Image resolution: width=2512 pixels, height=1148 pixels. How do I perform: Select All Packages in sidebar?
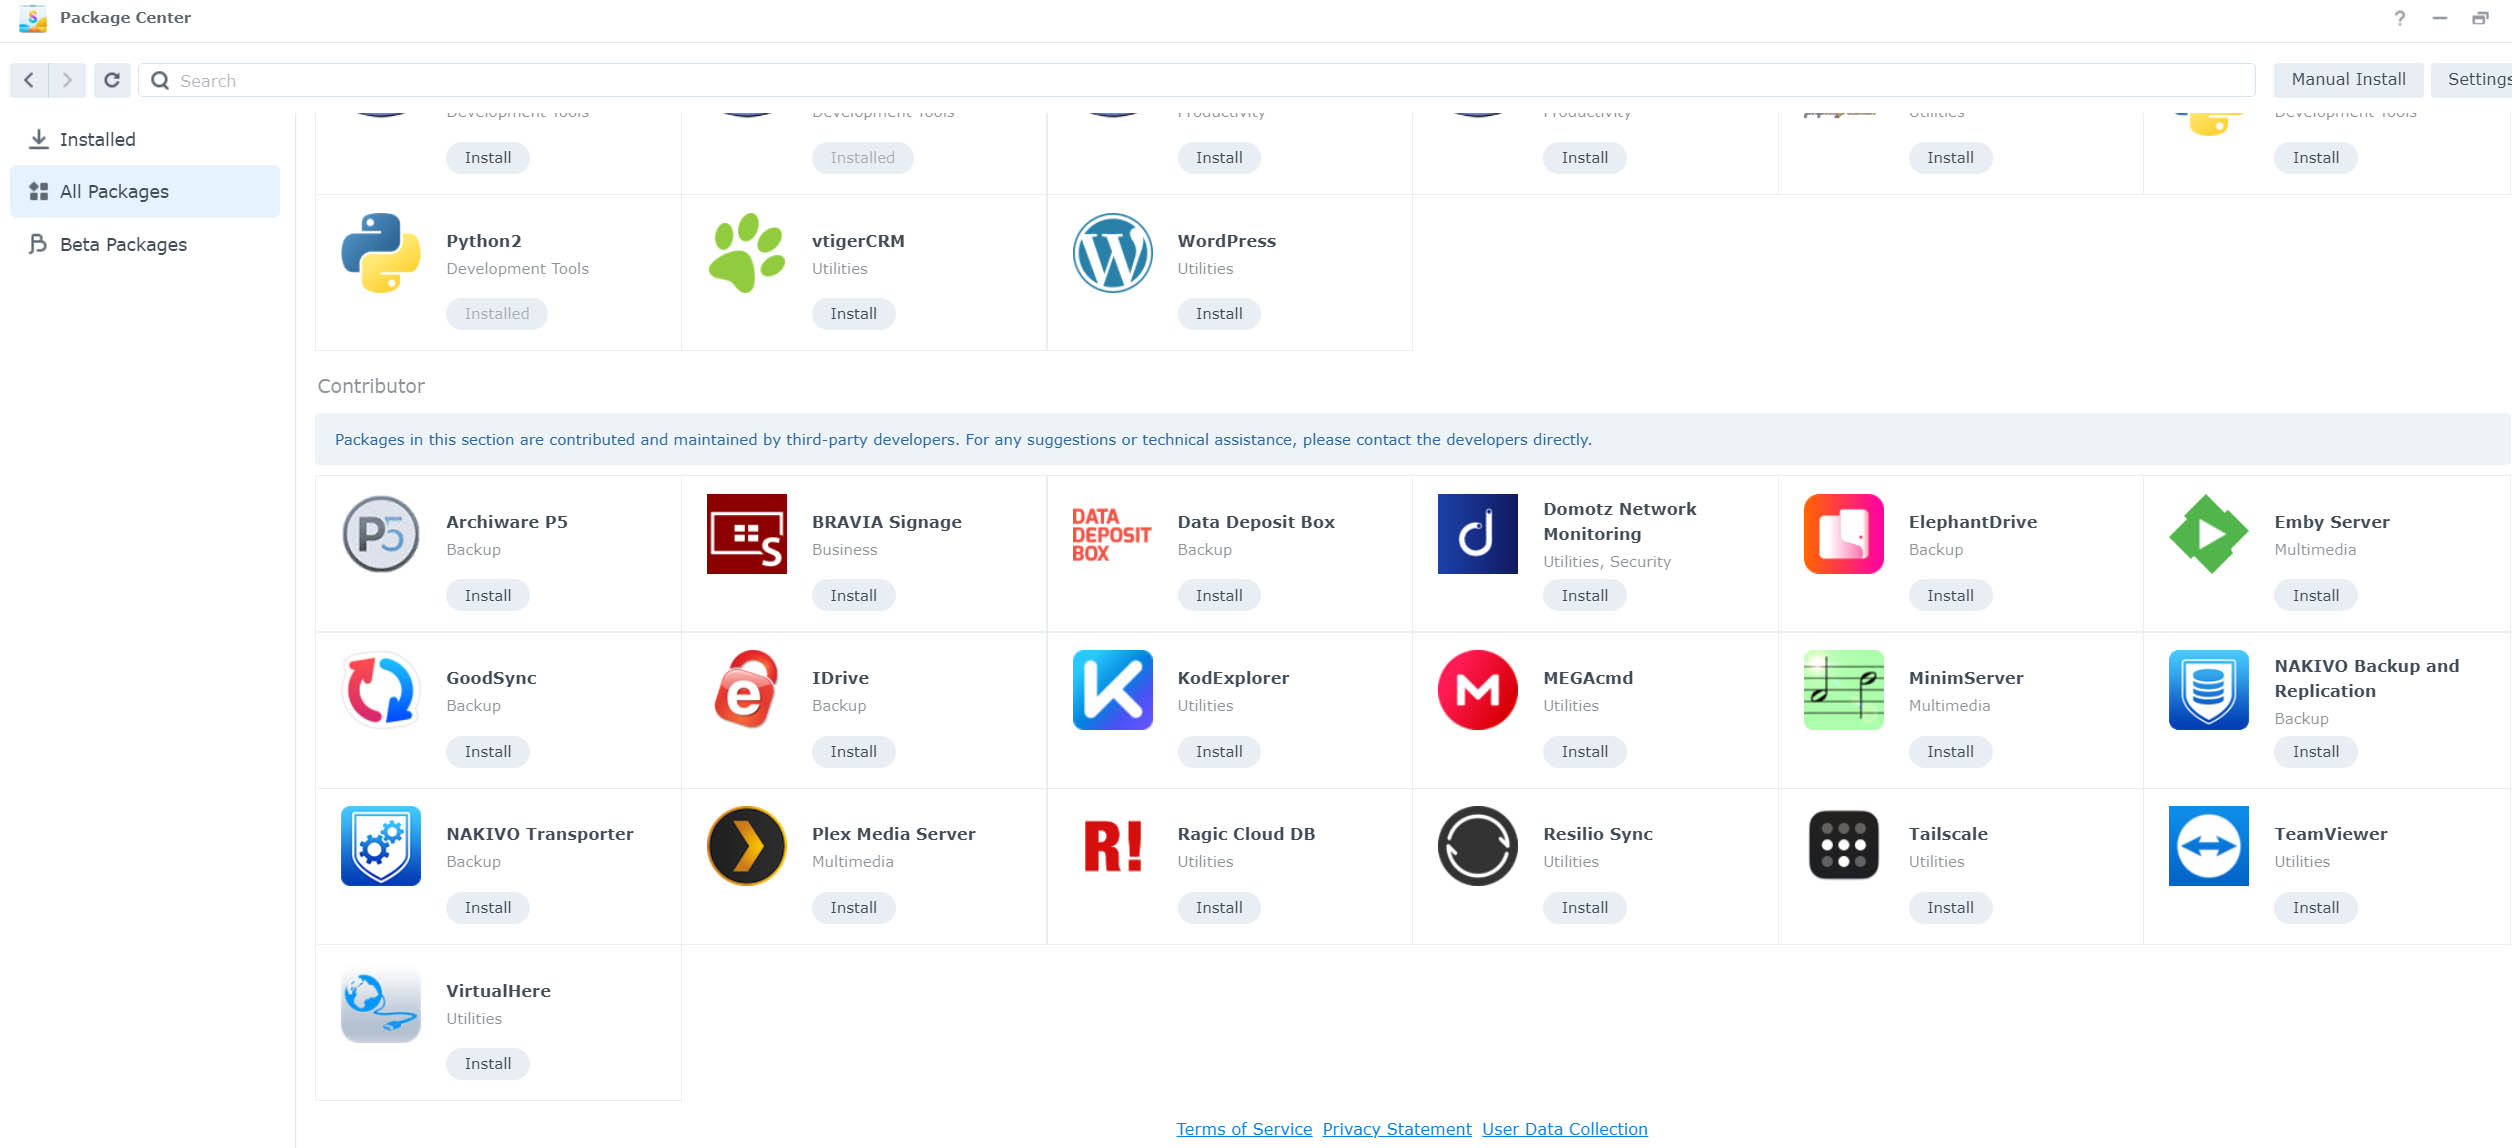click(x=145, y=191)
